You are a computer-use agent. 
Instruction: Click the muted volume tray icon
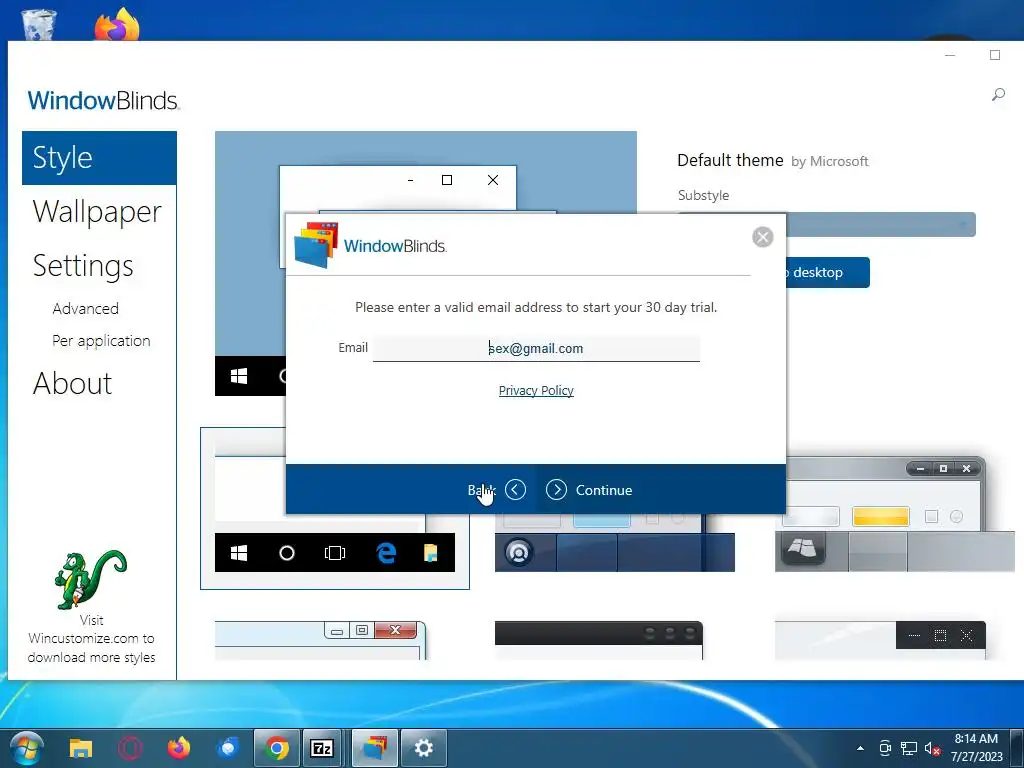click(x=932, y=748)
